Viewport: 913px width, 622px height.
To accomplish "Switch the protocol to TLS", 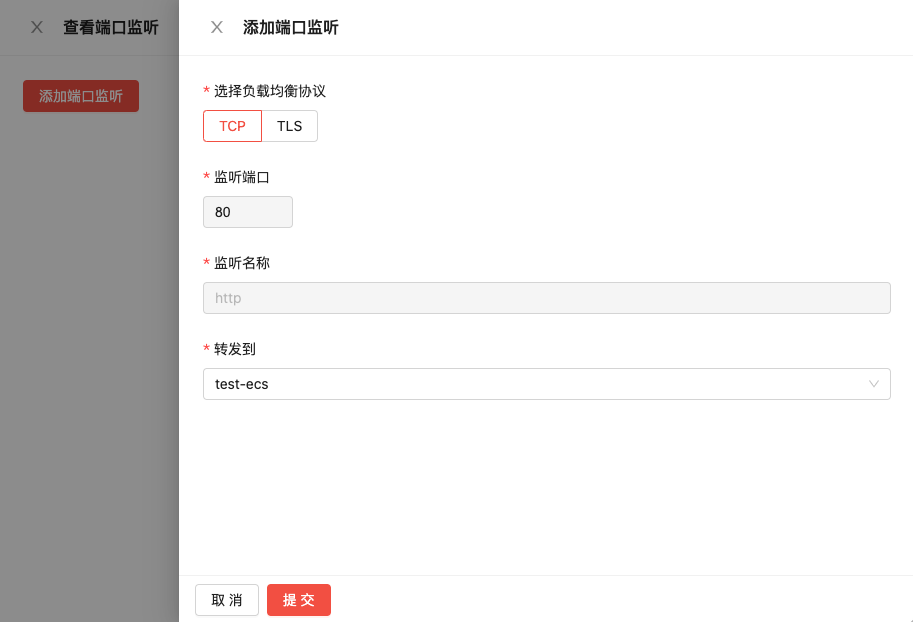I will tap(289, 126).
